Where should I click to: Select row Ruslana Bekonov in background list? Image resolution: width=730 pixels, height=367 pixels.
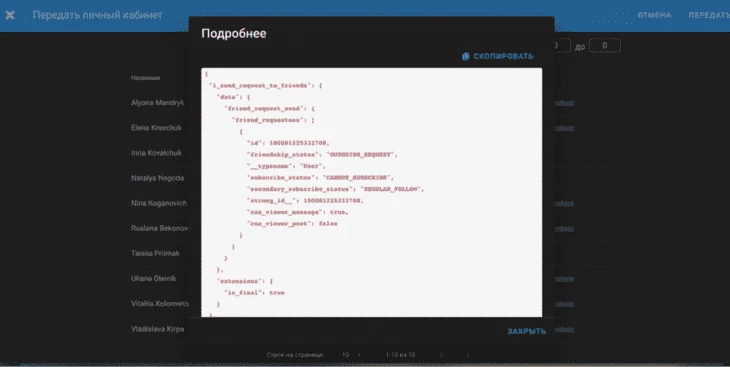[160, 228]
